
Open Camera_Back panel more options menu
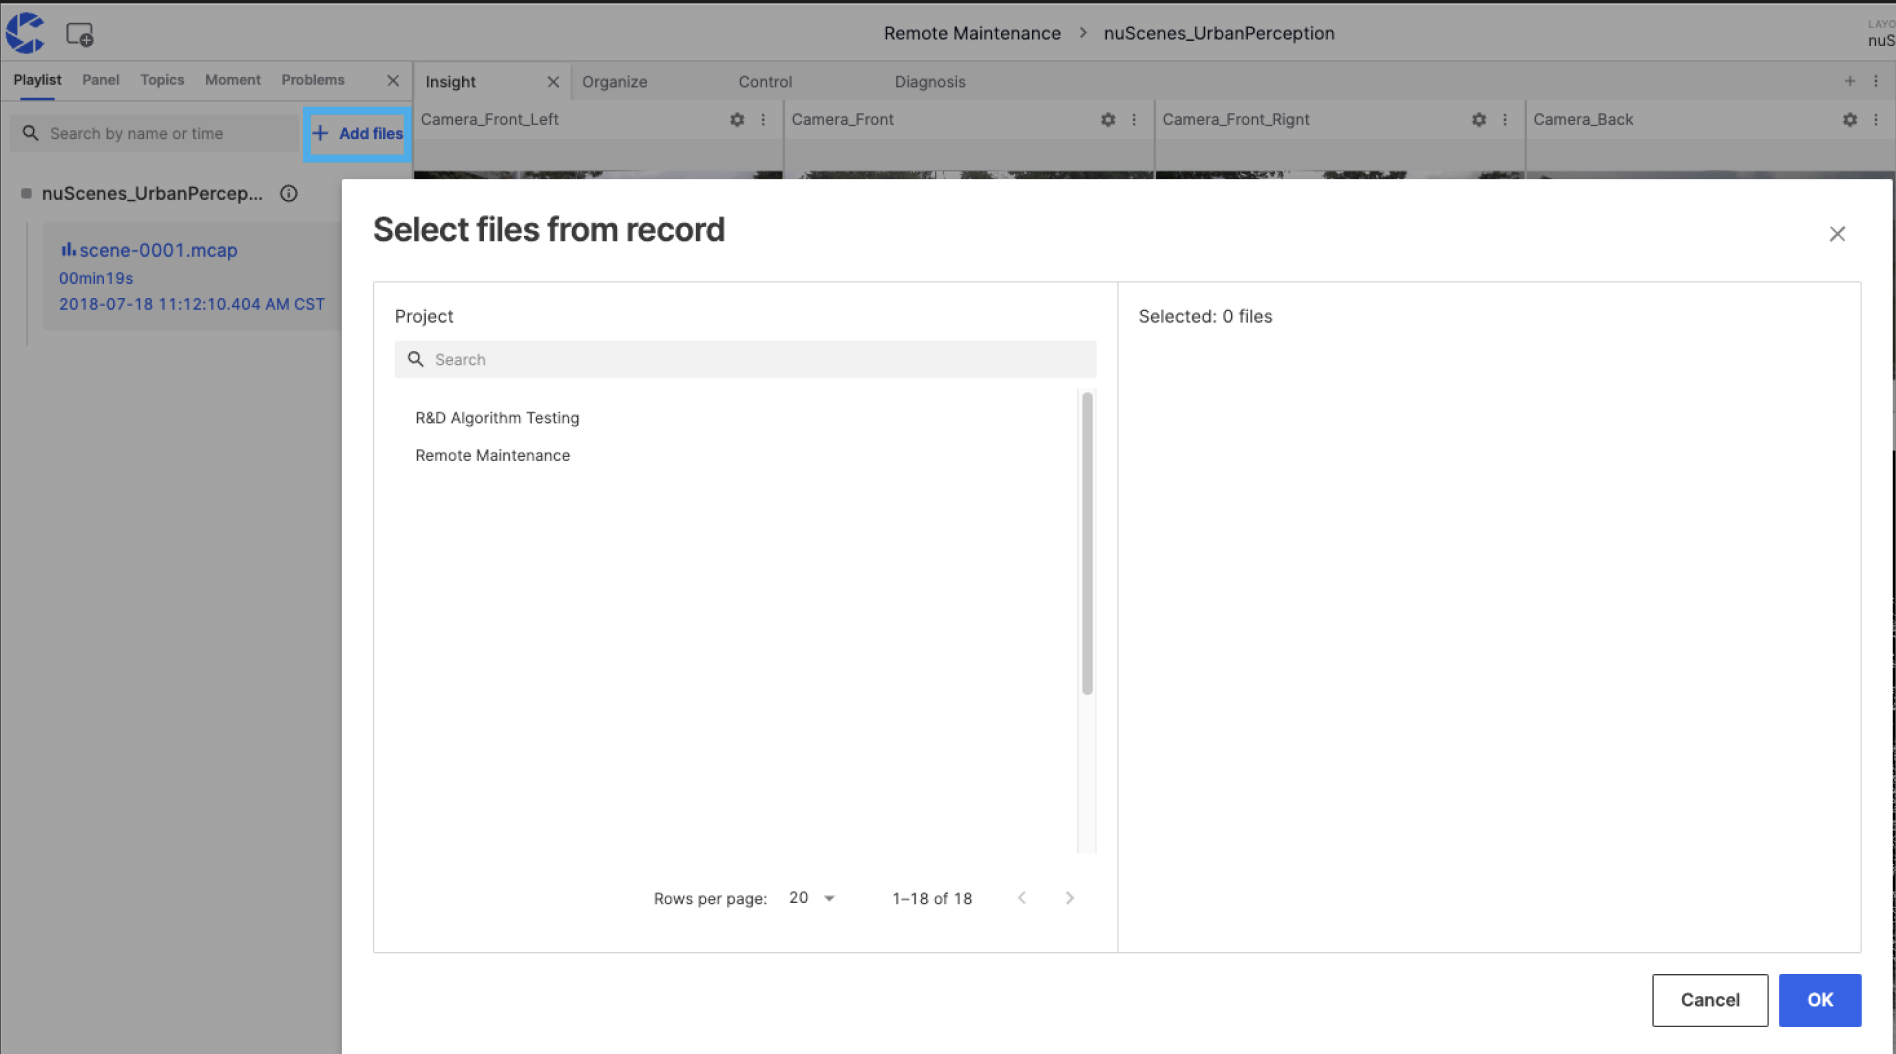(1876, 119)
